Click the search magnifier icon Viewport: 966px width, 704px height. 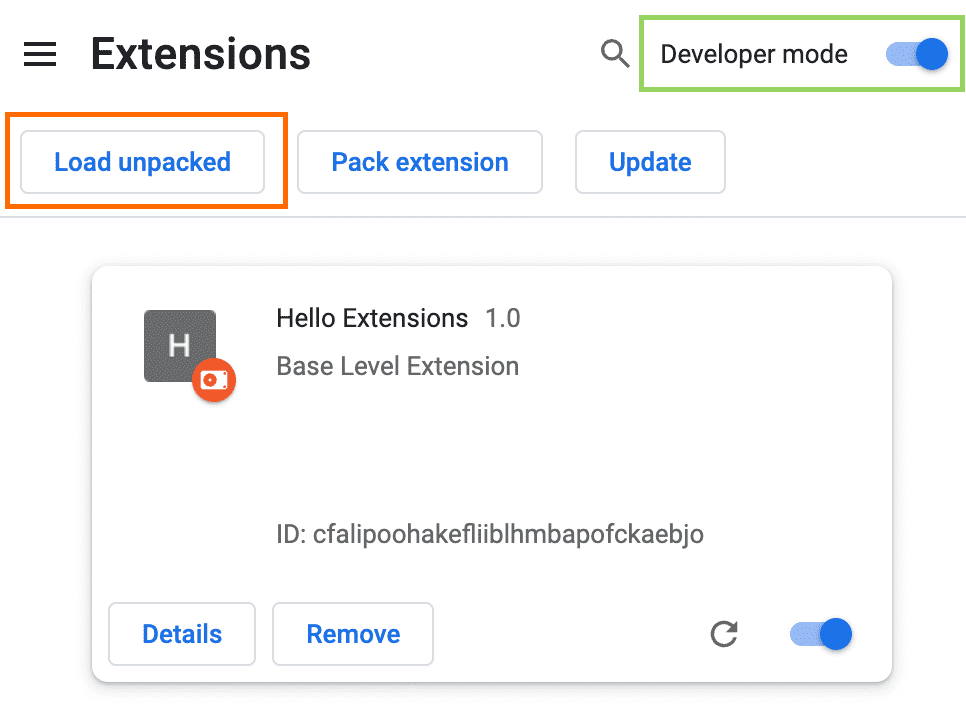pos(614,54)
